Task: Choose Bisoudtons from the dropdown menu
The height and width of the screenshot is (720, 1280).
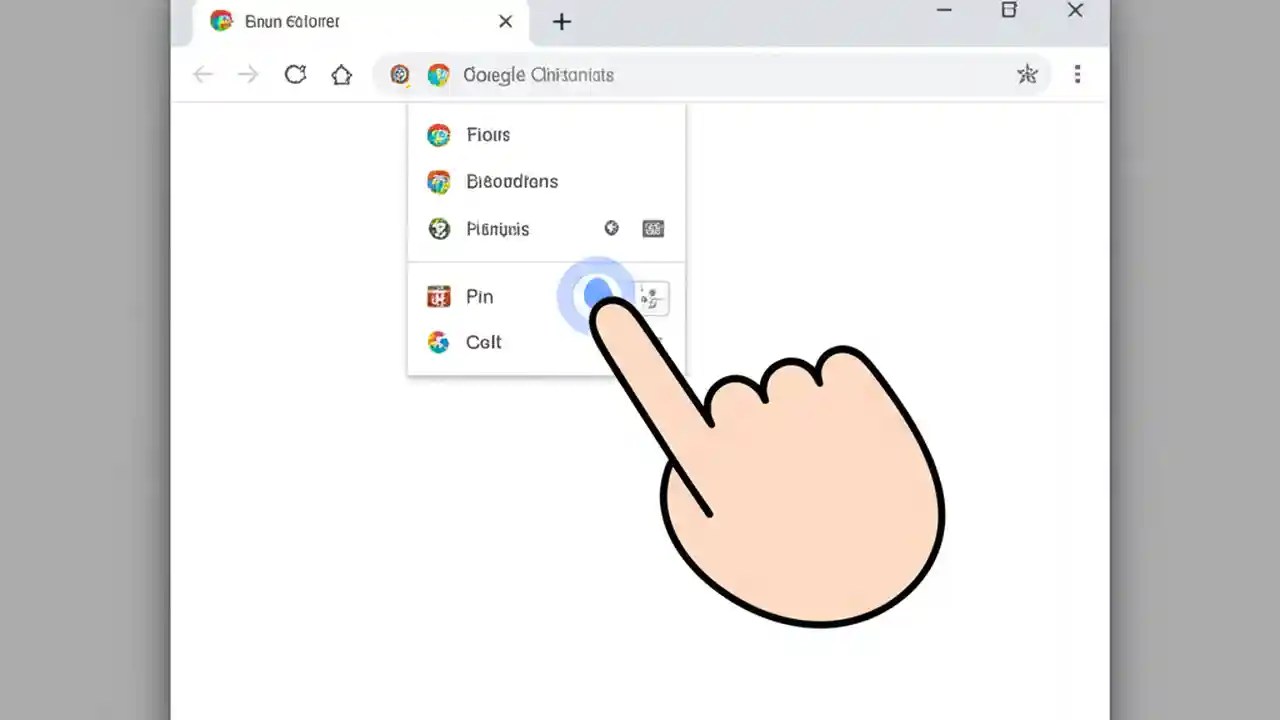Action: click(x=512, y=181)
